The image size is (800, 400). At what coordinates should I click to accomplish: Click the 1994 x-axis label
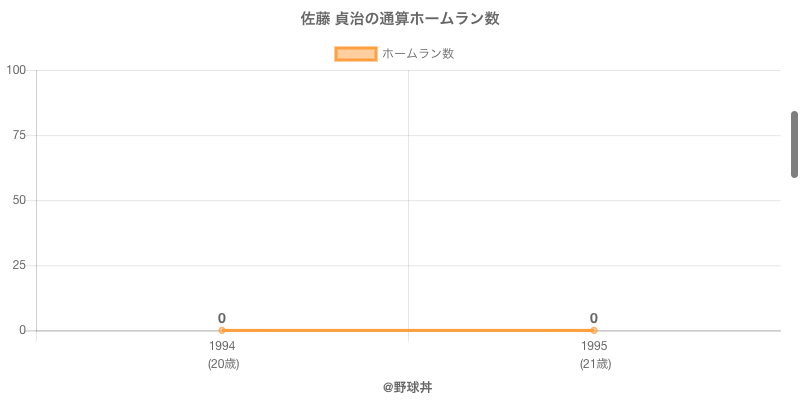[x=222, y=346]
